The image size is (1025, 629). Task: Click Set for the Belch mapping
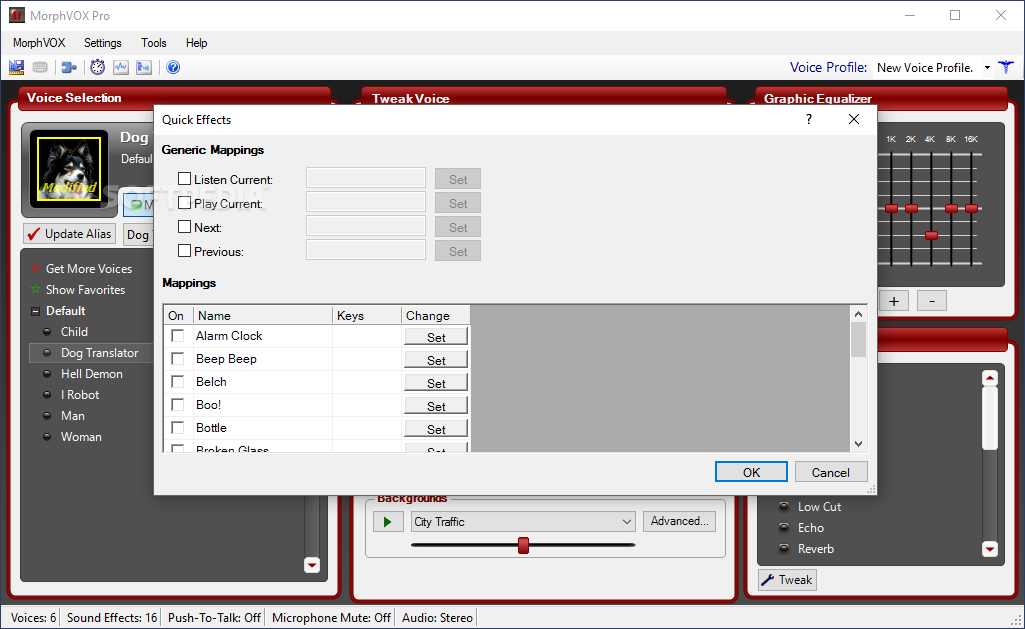pyautogui.click(x=436, y=383)
